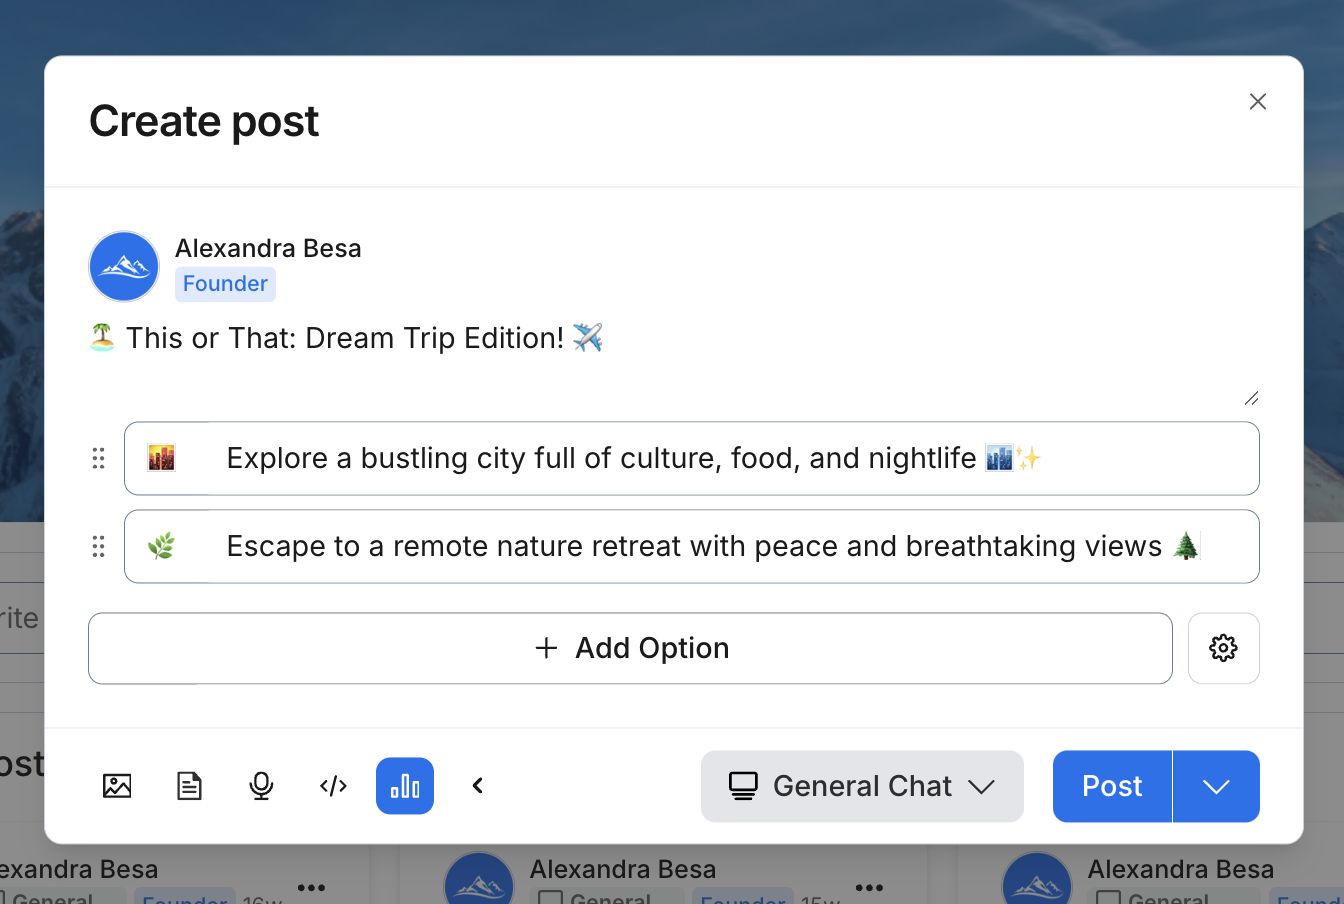
Task: Toggle the poll chart icon
Action: pos(405,786)
